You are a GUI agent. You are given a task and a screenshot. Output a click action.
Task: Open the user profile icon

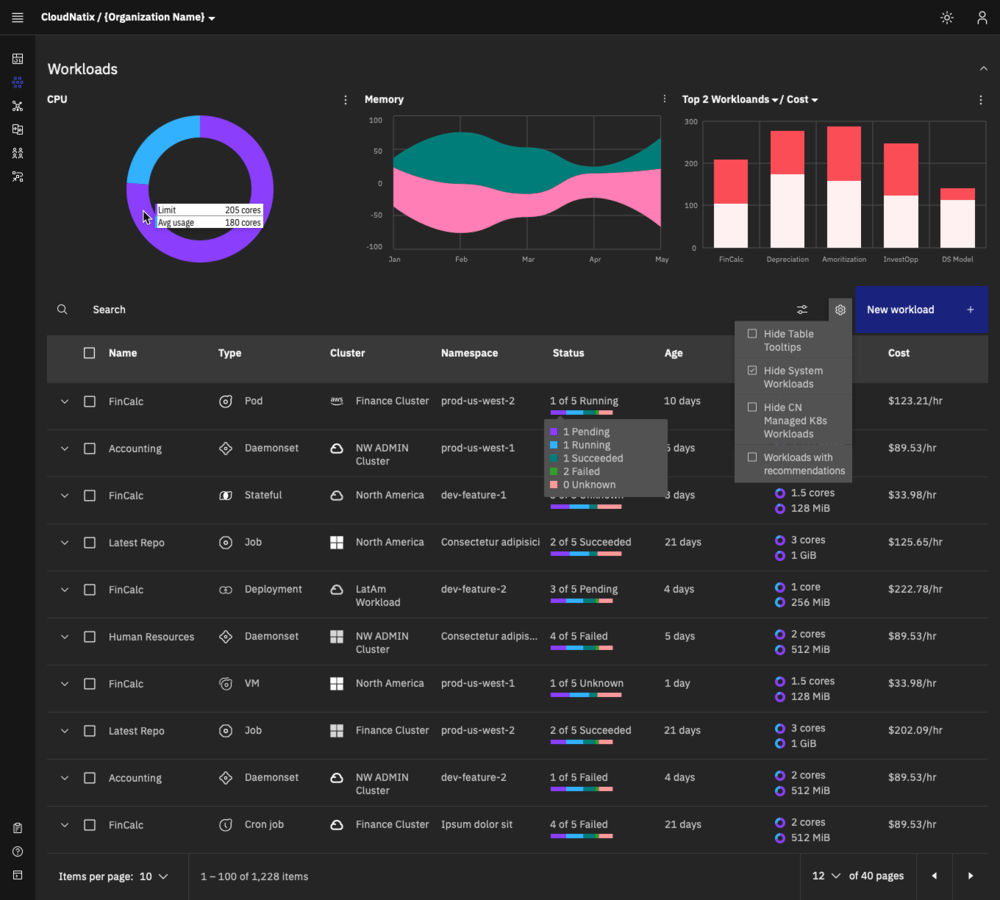point(981,17)
